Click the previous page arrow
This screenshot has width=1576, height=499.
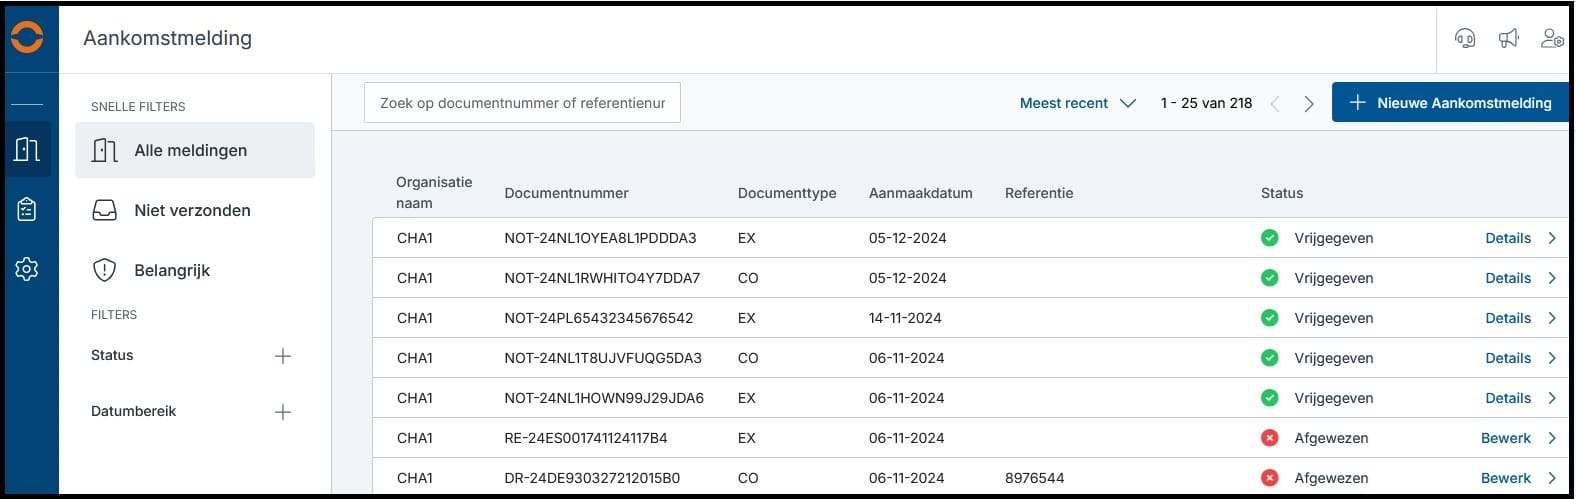[1275, 103]
